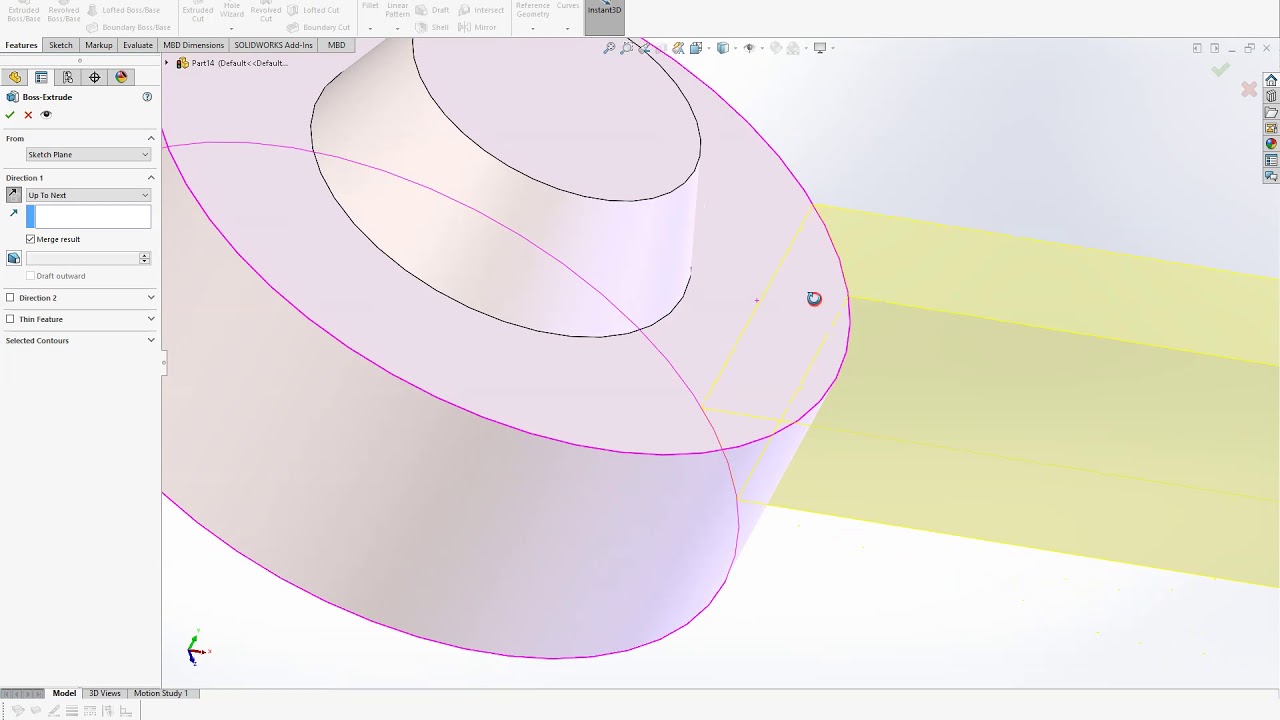This screenshot has height=720, width=1280.
Task: Expand the Selected Contours section
Action: click(x=151, y=341)
